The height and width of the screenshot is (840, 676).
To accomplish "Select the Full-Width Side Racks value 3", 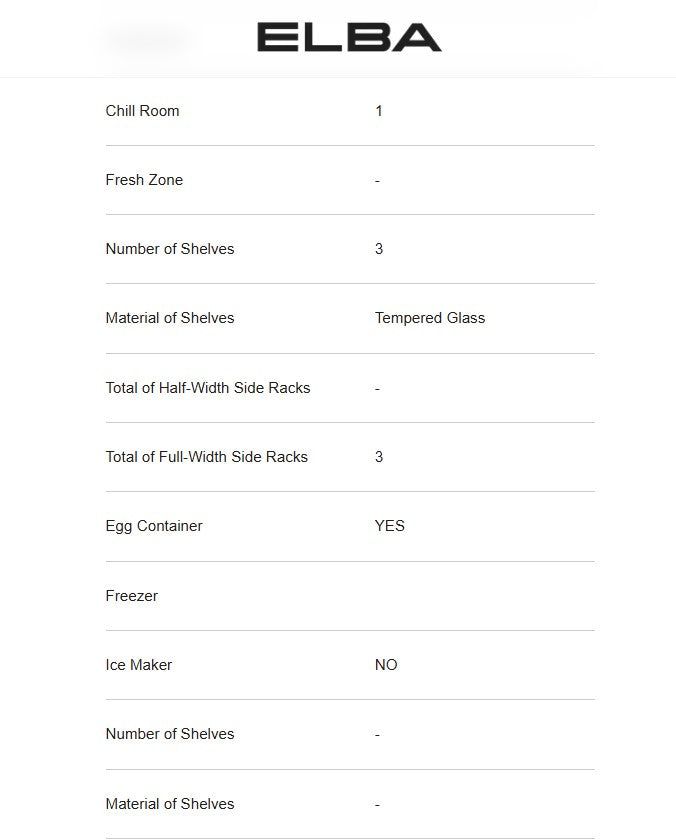I will click(379, 457).
